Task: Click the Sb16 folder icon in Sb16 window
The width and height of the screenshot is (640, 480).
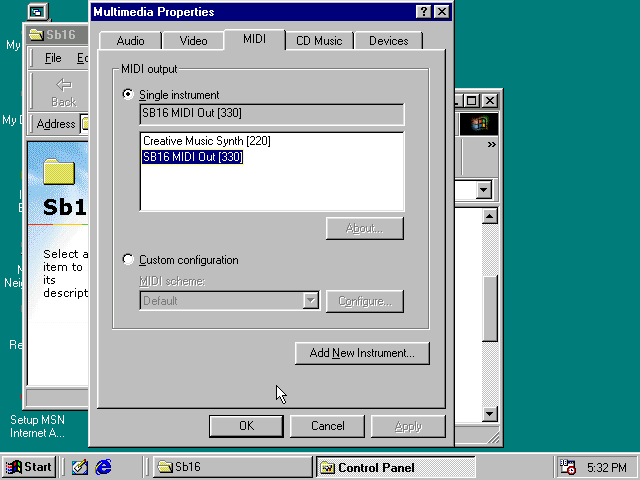Action: [x=59, y=172]
